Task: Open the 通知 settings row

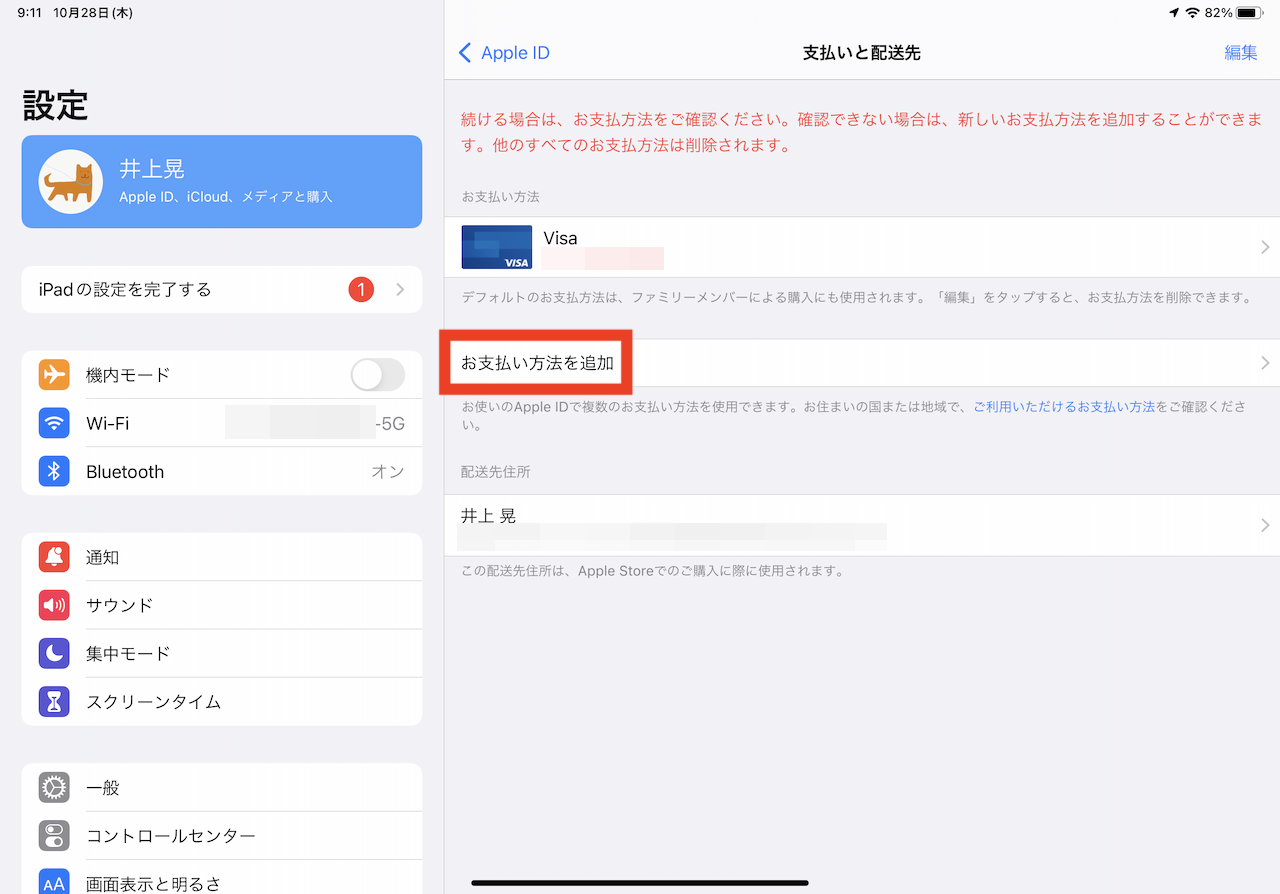Action: 222,557
